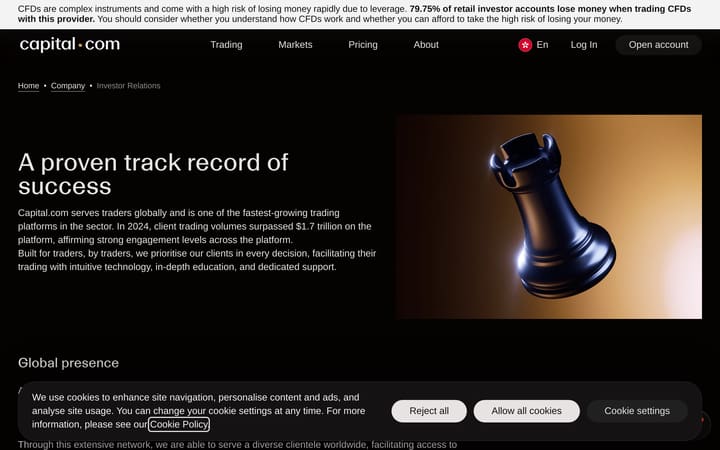
Task: Go to Home breadcrumb link
Action: tap(28, 86)
